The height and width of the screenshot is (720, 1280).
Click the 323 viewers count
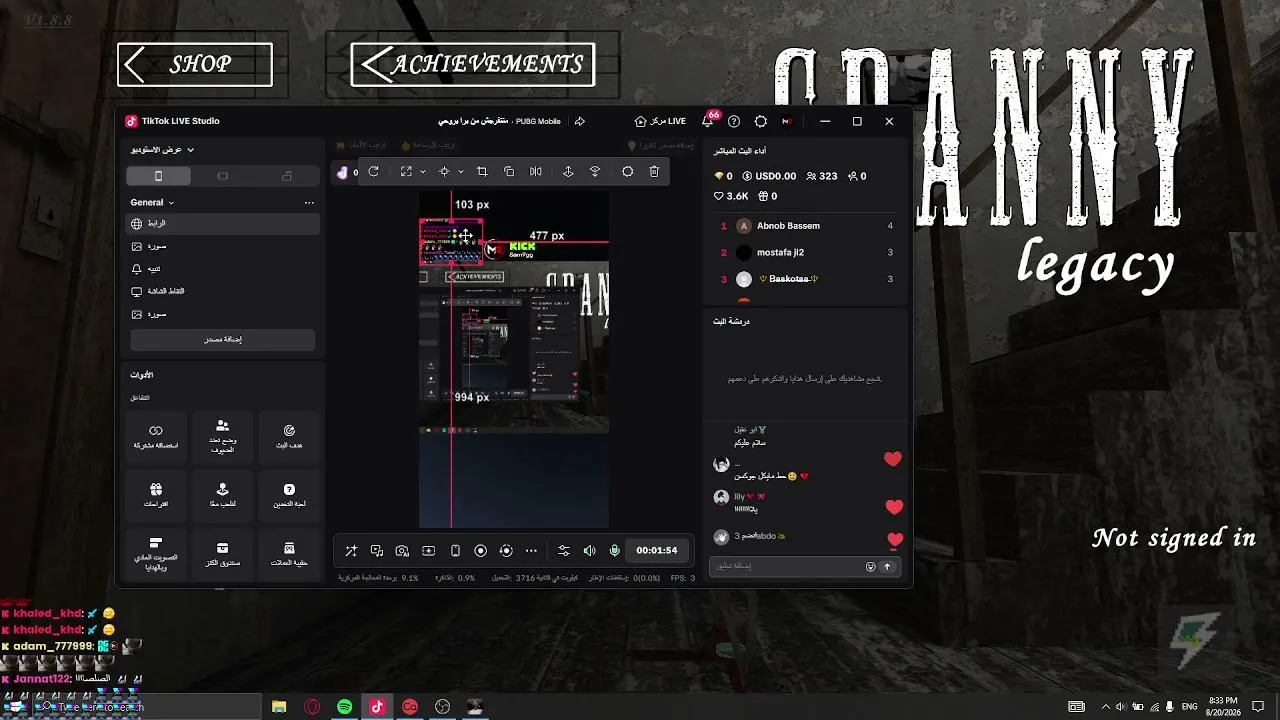tap(820, 176)
